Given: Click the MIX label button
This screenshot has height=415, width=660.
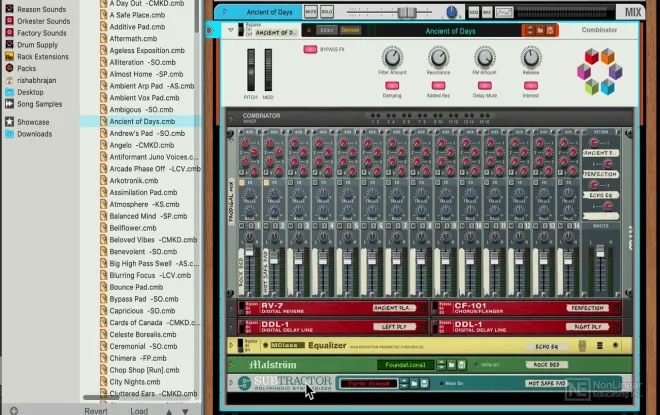Looking at the screenshot, I should click(x=633, y=12).
